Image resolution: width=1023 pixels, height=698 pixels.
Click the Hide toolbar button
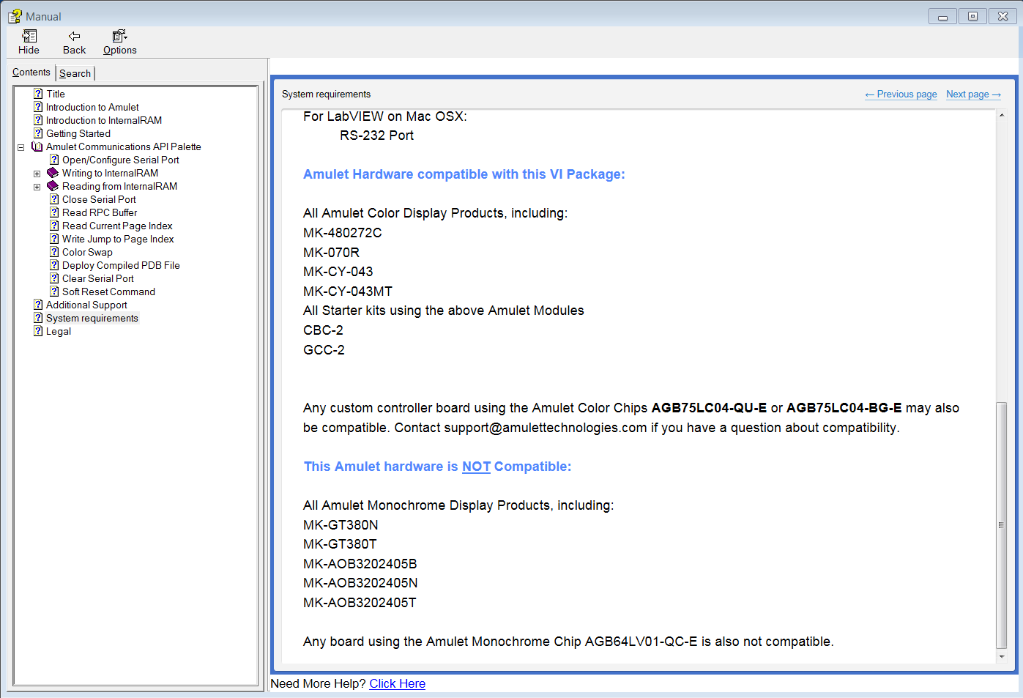29,42
